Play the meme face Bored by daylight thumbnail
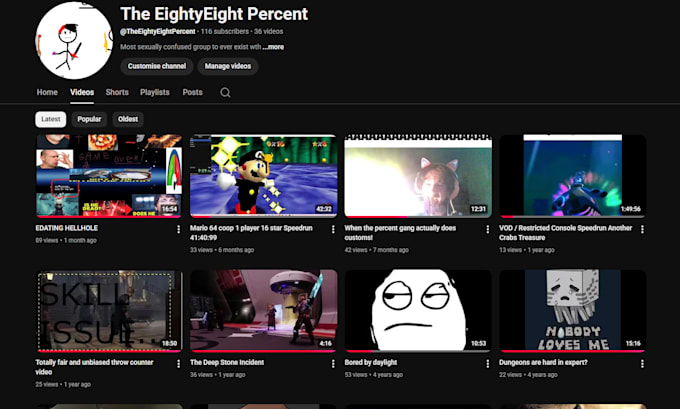Image resolution: width=680 pixels, height=409 pixels. 418,311
